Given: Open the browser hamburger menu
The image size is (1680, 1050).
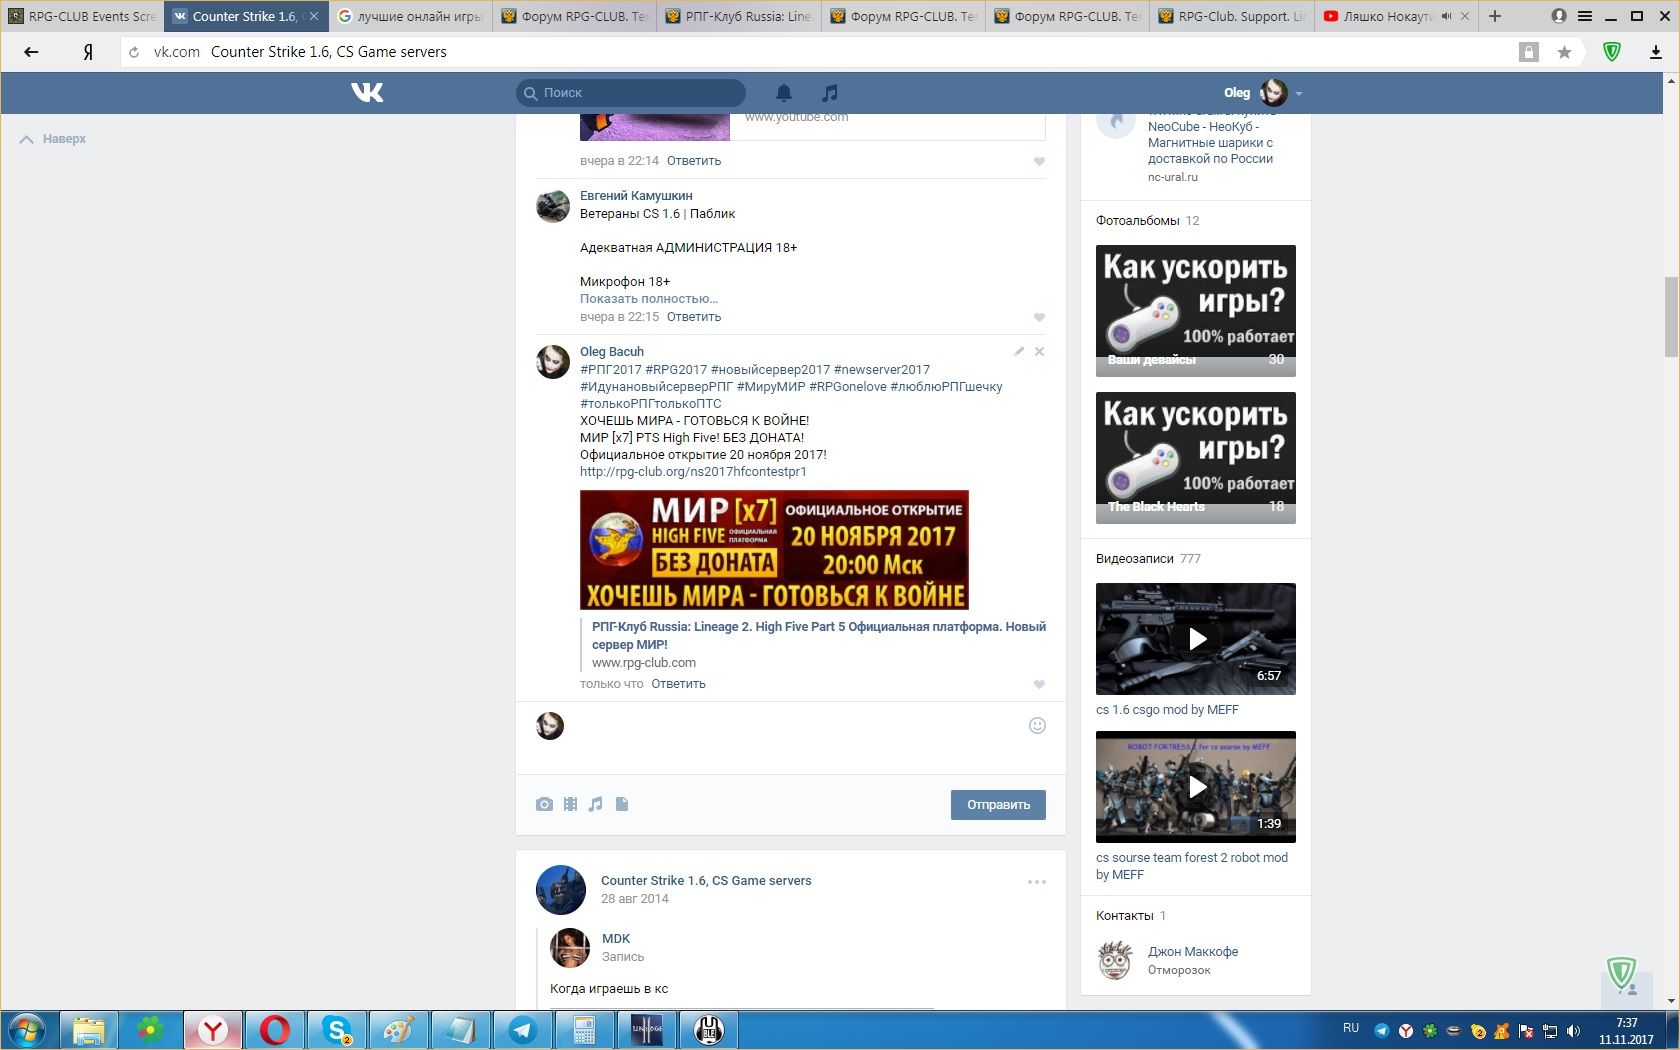Looking at the screenshot, I should (x=1585, y=16).
